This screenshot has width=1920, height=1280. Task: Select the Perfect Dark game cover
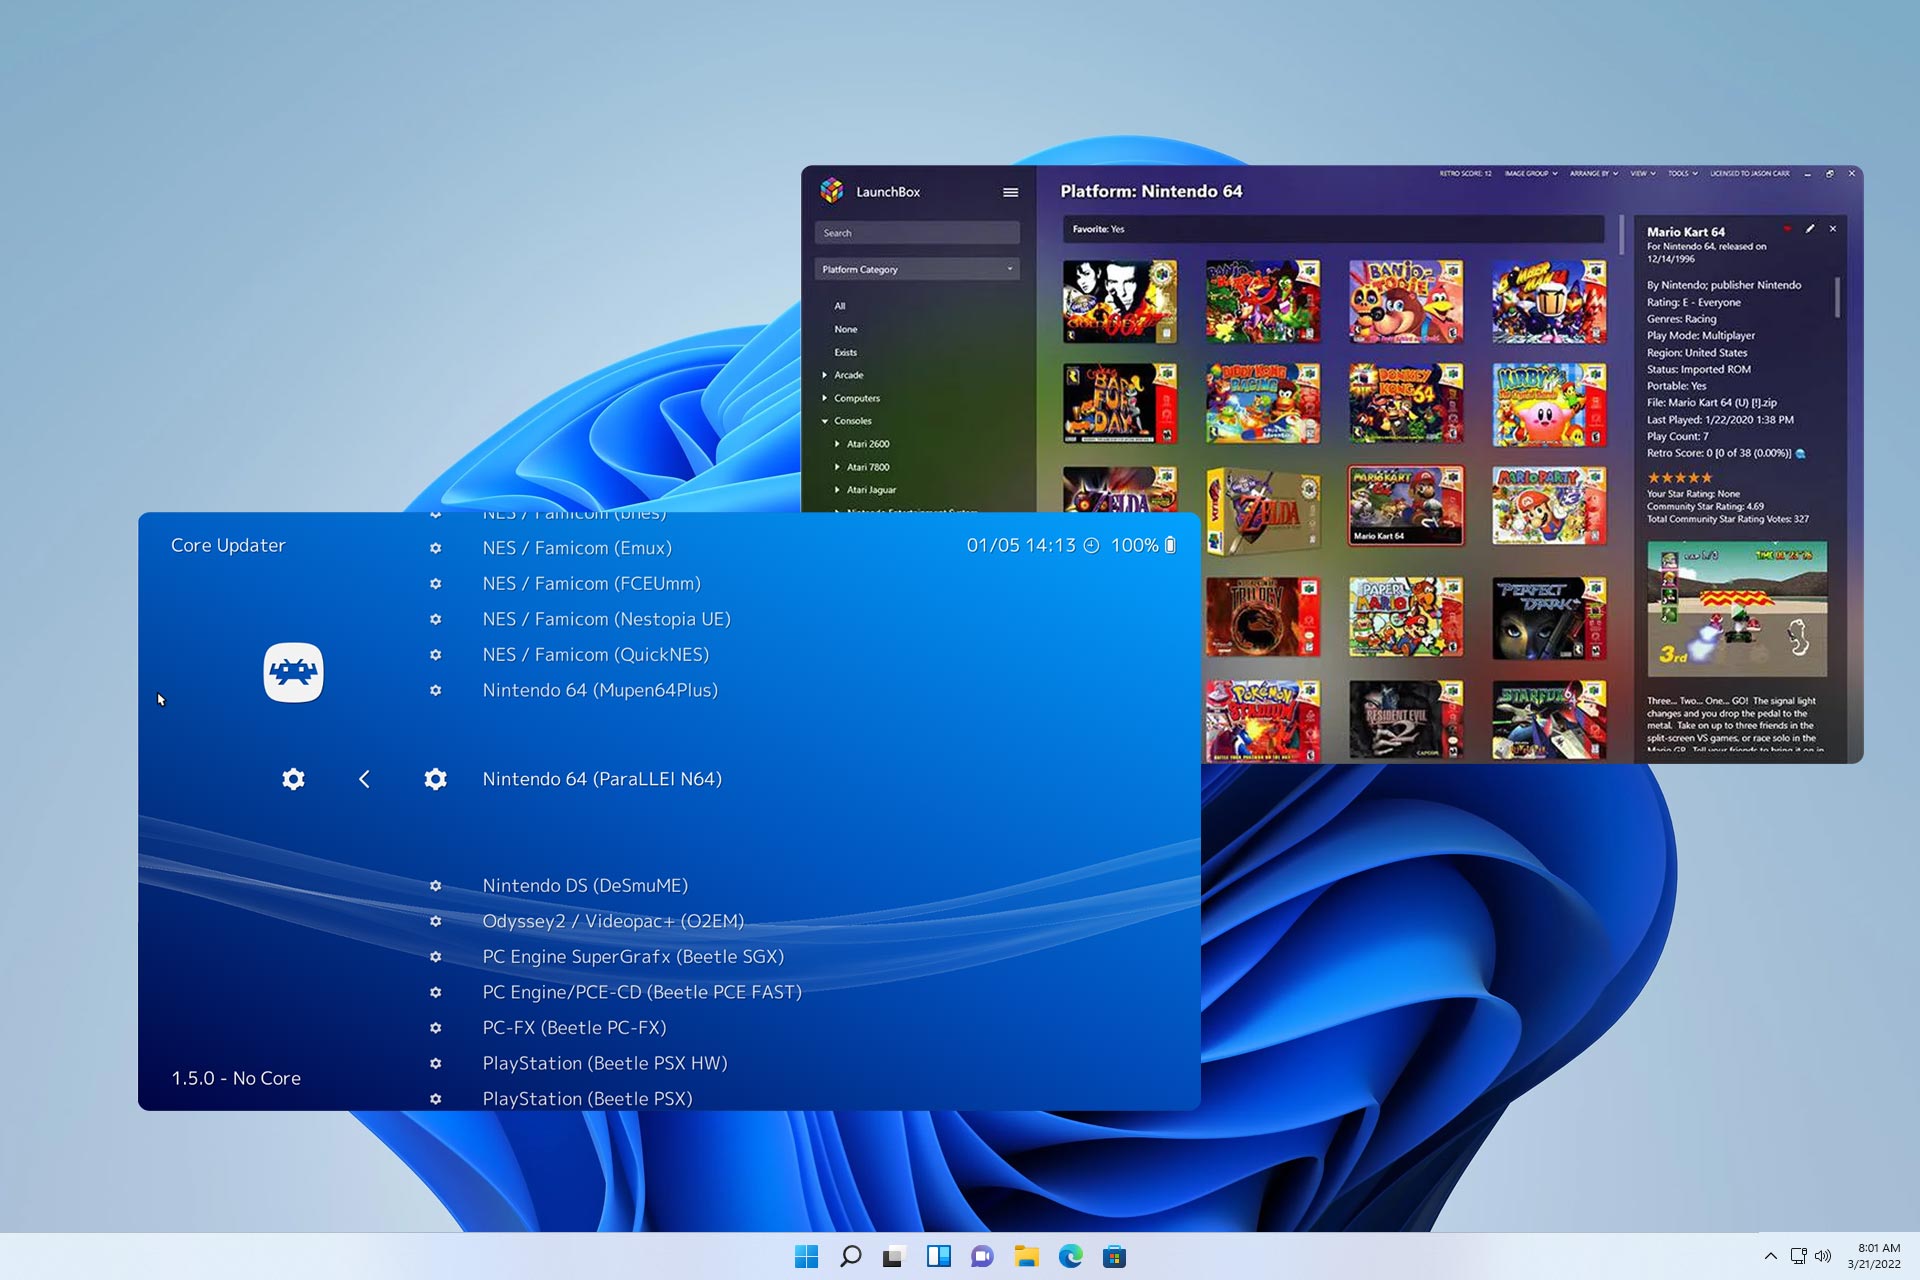1548,618
